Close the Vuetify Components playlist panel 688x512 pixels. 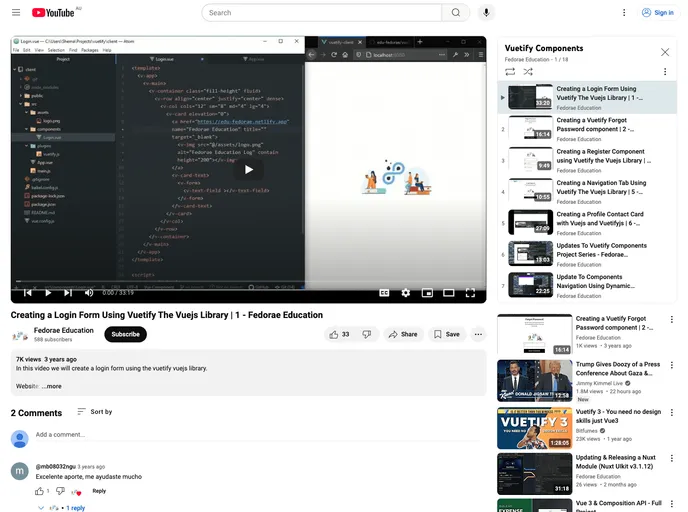coord(665,52)
